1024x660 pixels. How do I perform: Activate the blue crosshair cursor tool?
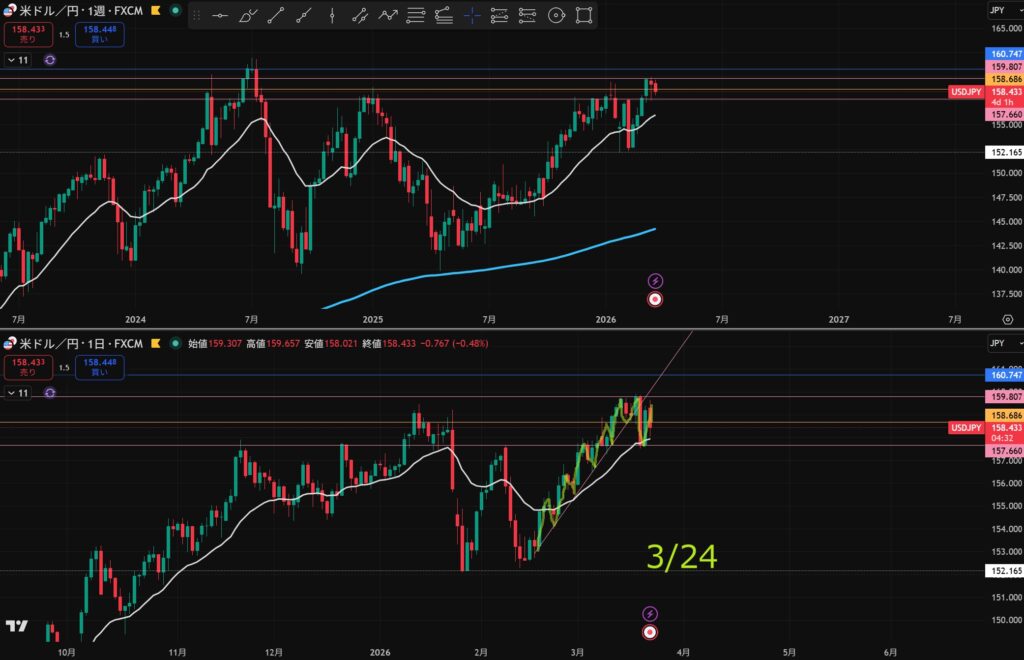(x=472, y=15)
